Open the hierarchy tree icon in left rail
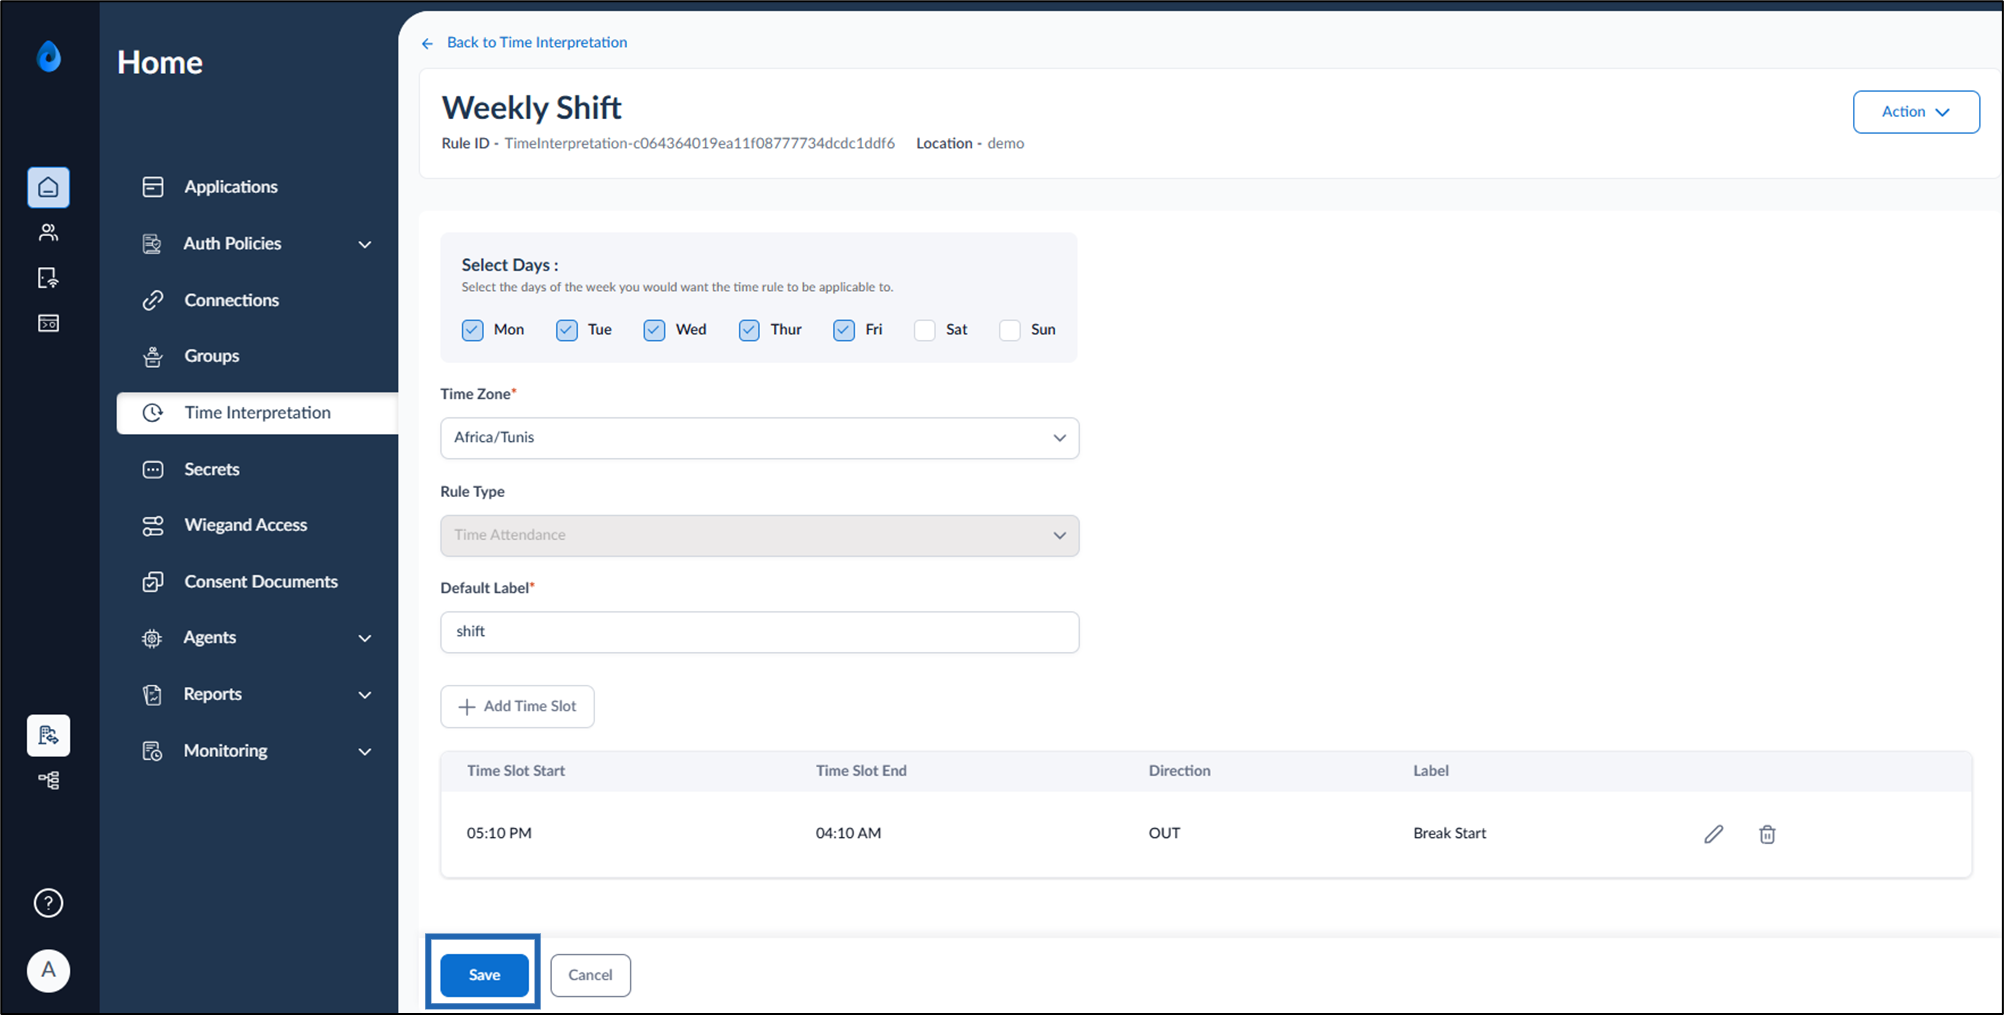 pyautogui.click(x=48, y=780)
